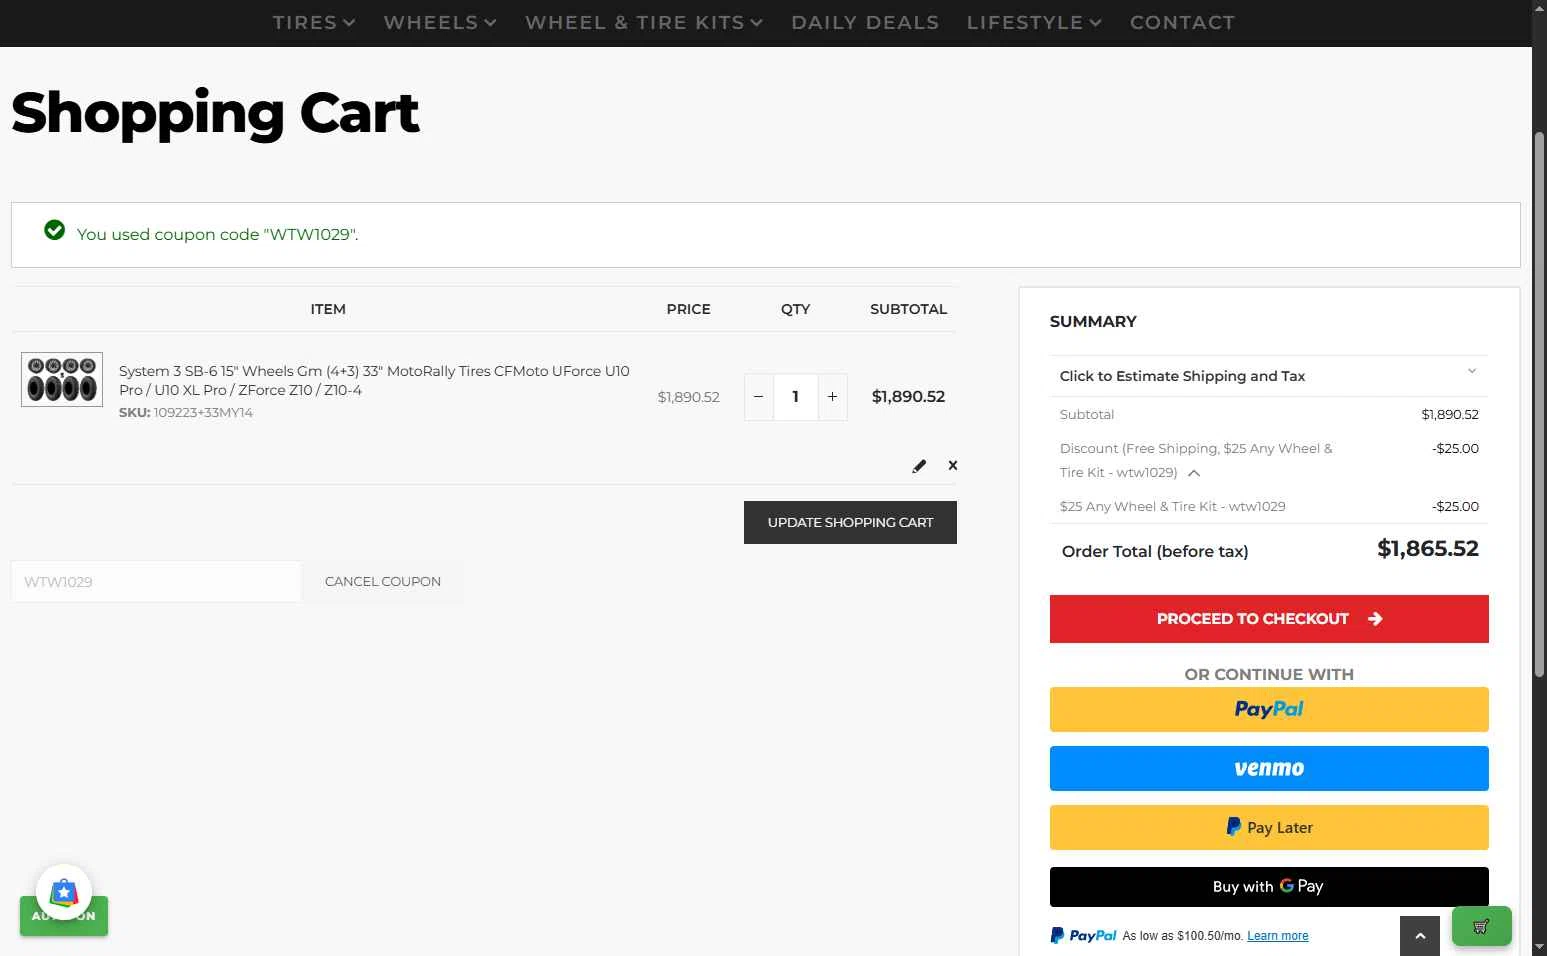Click Update Shopping Cart button
The image size is (1547, 956).
(850, 522)
